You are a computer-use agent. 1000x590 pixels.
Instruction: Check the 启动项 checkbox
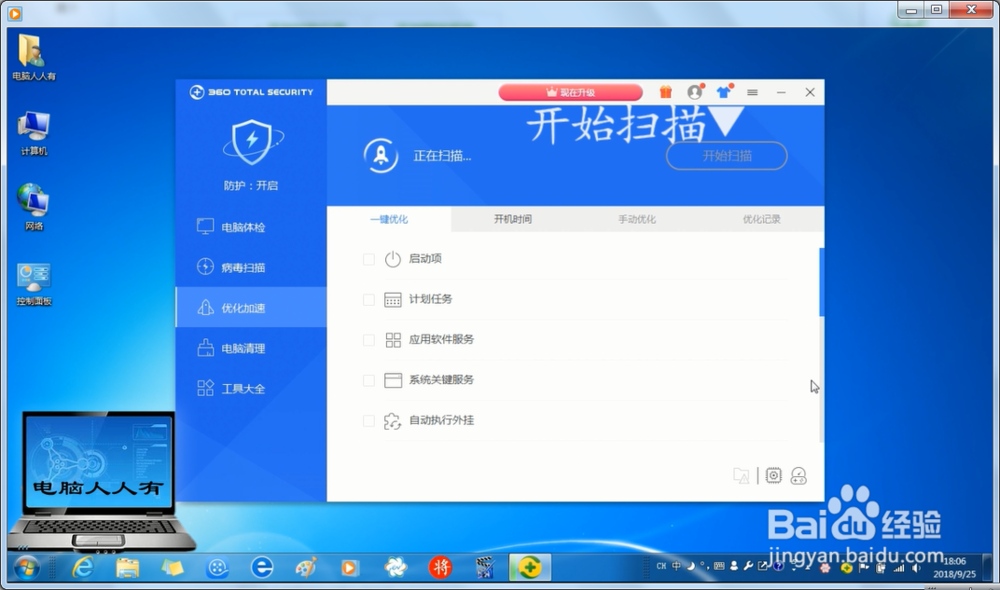pyautogui.click(x=369, y=259)
